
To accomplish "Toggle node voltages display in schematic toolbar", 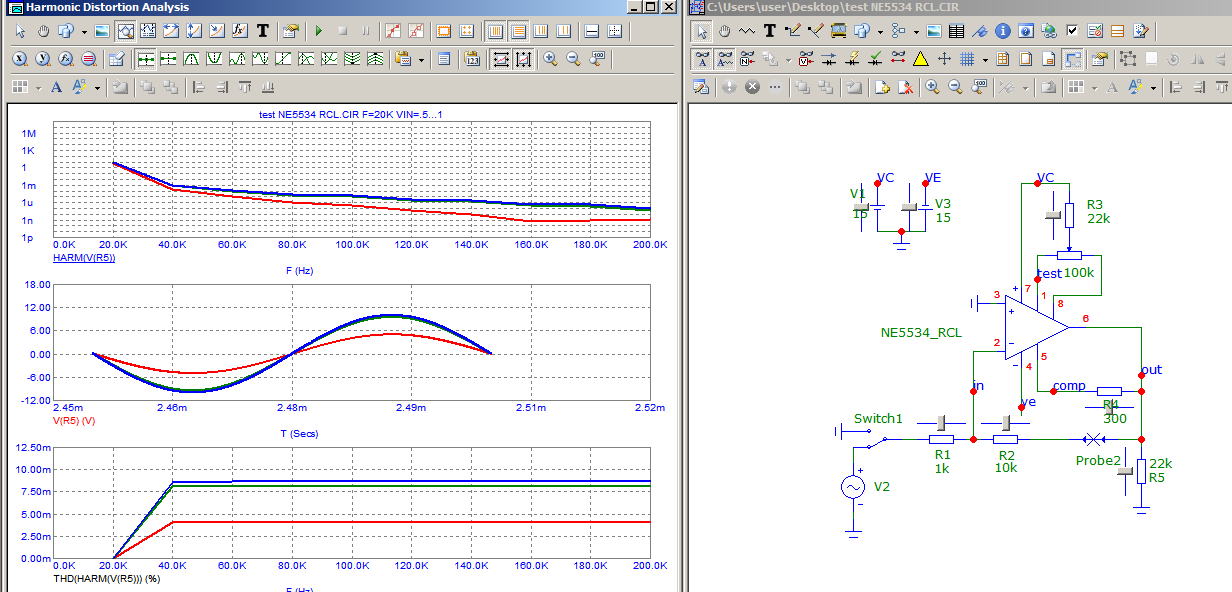I will pyautogui.click(x=806, y=59).
